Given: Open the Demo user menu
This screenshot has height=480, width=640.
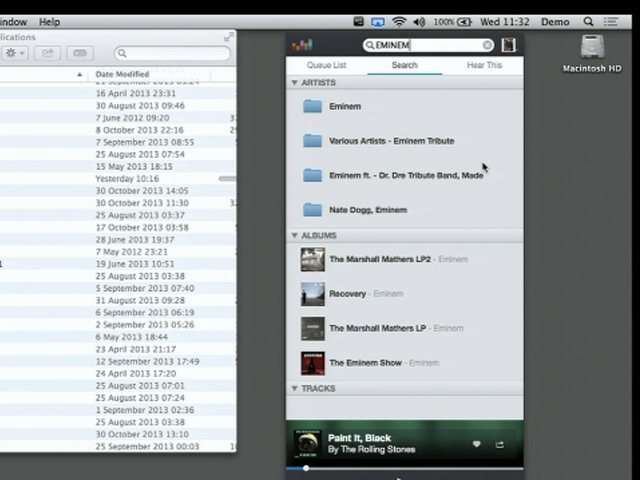Looking at the screenshot, I should point(555,22).
